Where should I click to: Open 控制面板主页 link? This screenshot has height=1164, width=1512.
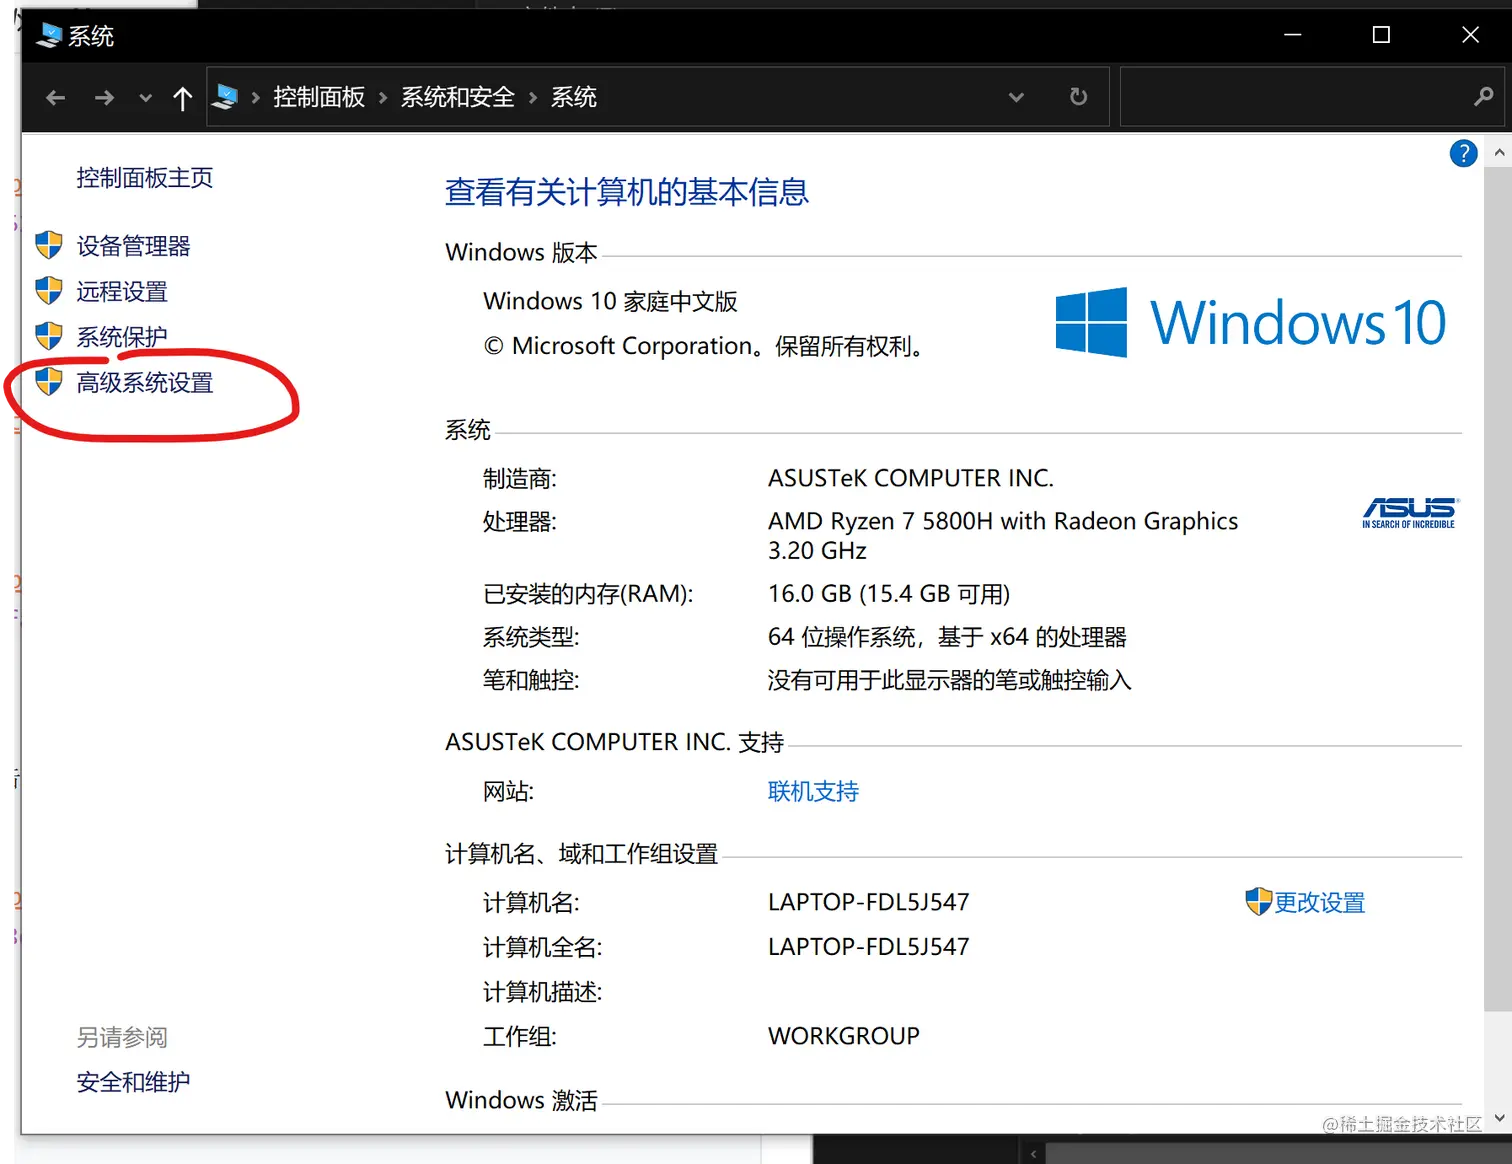click(145, 178)
